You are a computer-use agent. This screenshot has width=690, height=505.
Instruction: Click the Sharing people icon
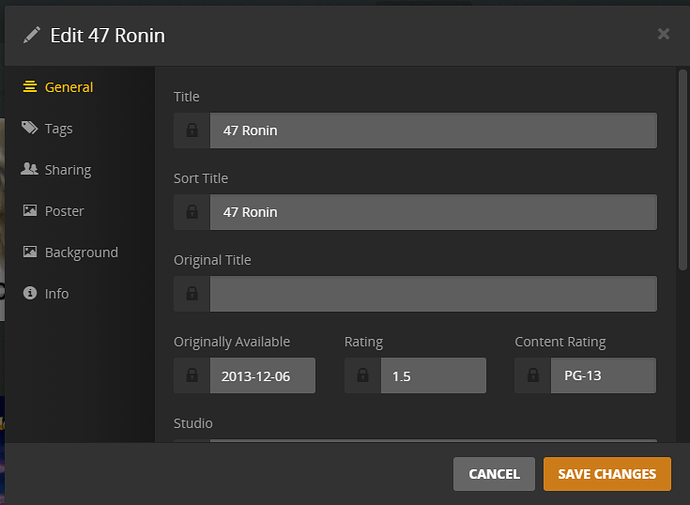tap(29, 169)
